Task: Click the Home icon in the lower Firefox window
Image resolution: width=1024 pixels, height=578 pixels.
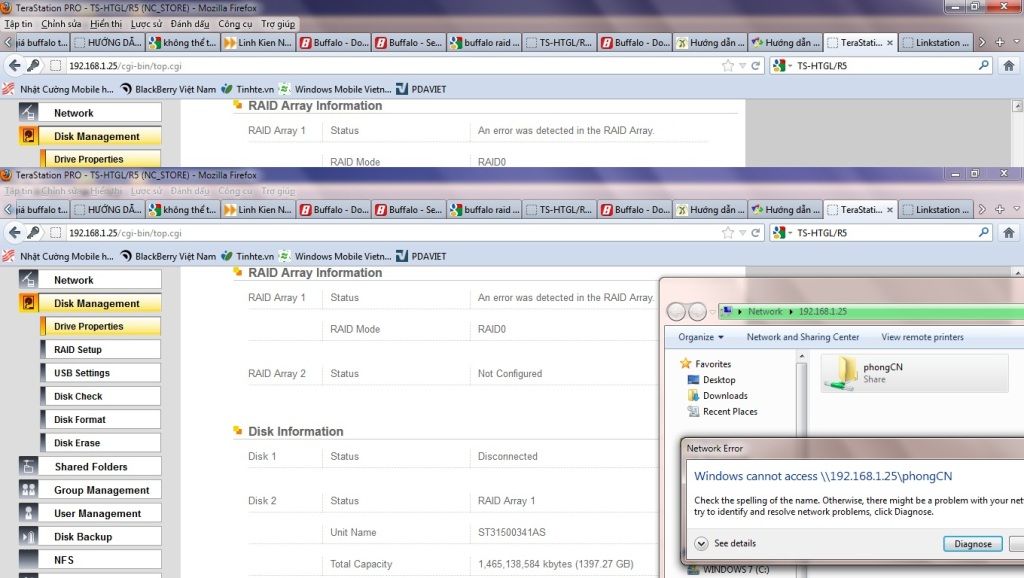Action: [x=1008, y=233]
